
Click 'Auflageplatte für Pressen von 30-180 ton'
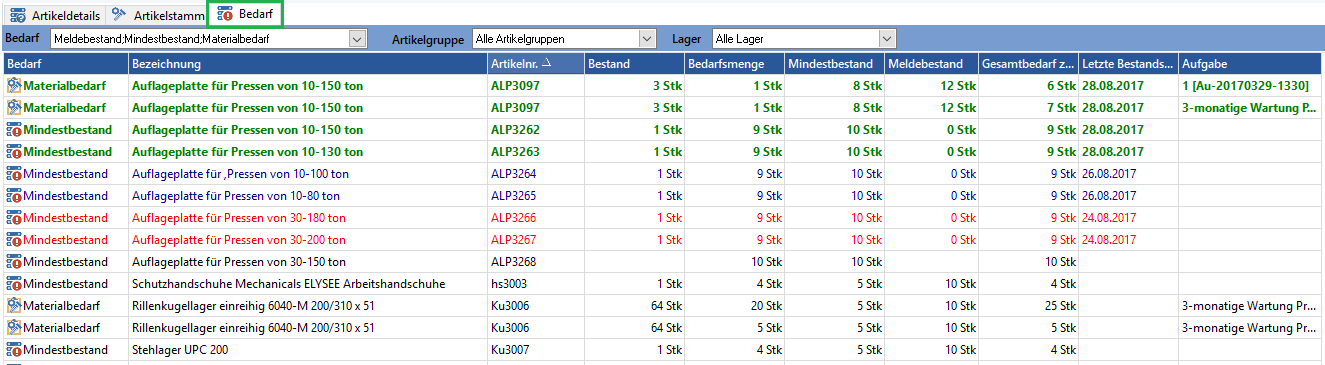[239, 218]
